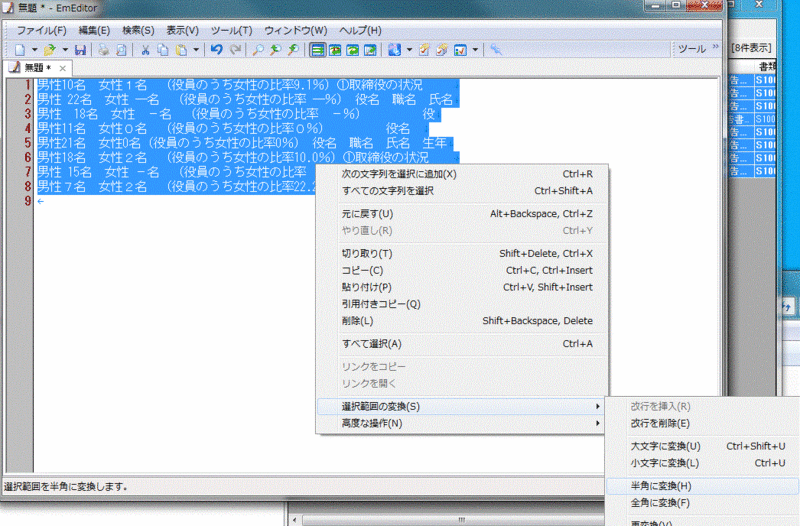This screenshot has height=526, width=800.
Task: Open the 表示(V) menu
Action: point(182,31)
